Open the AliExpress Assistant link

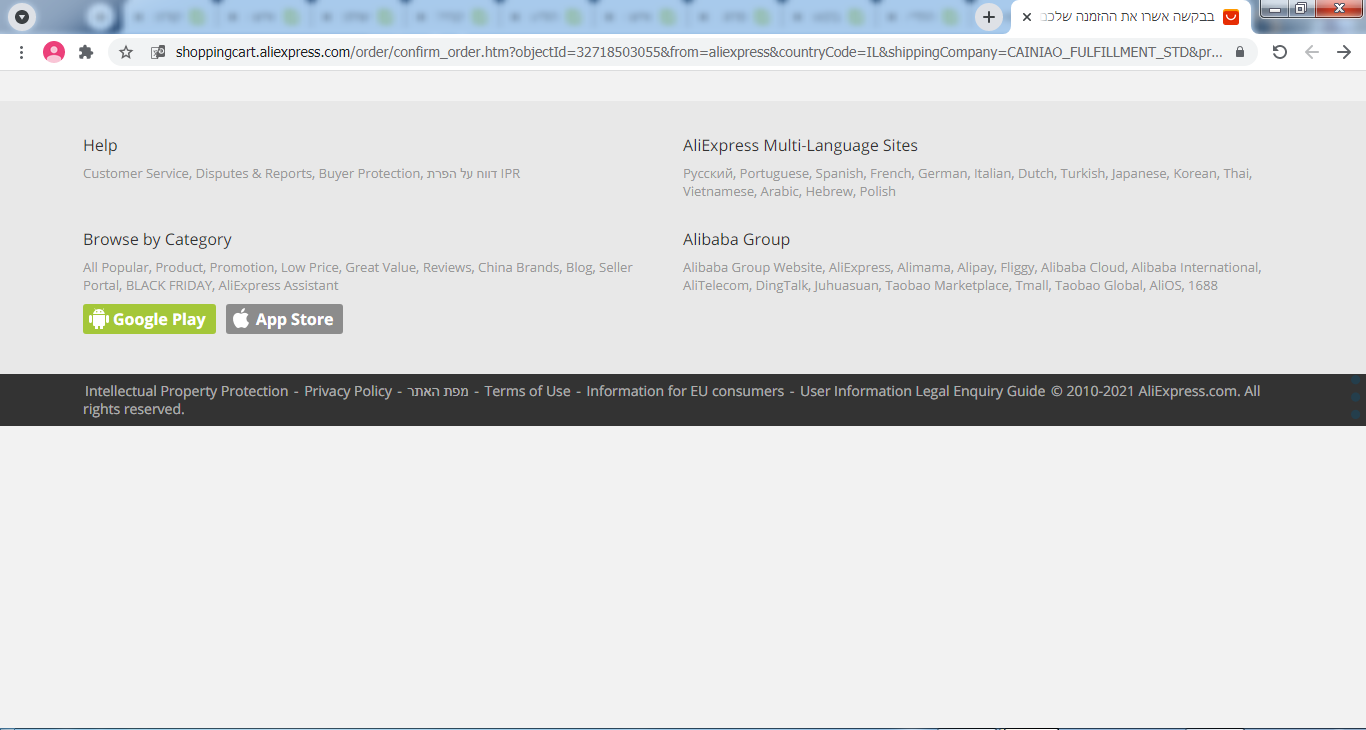coord(279,285)
